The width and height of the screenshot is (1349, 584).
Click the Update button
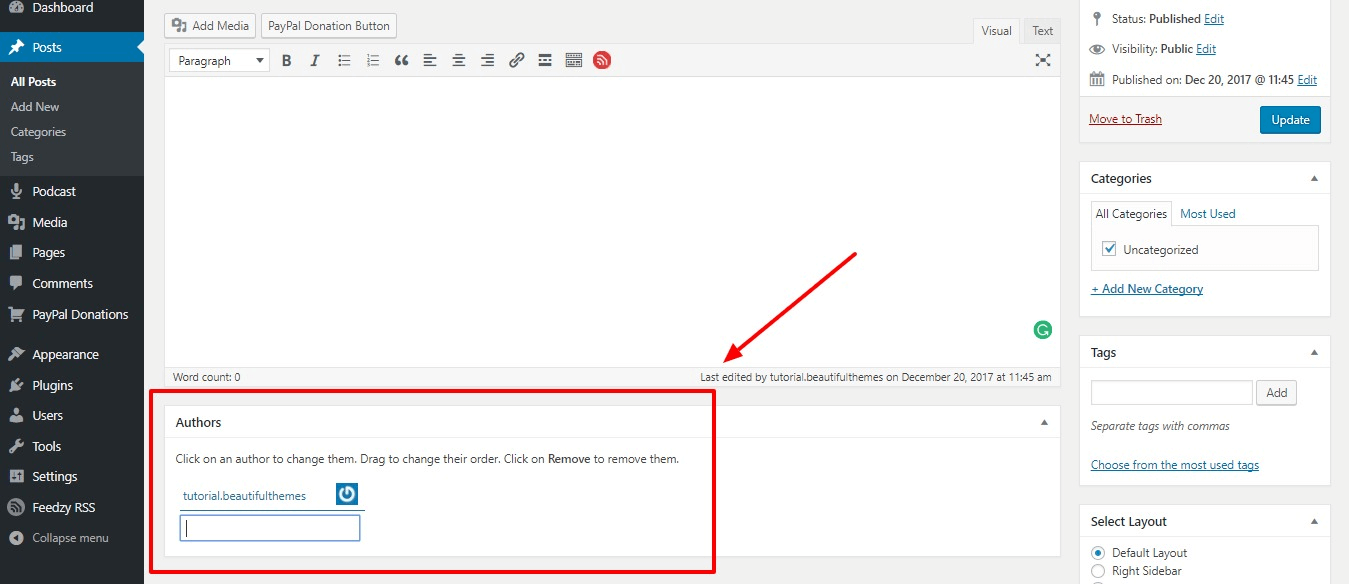pyautogui.click(x=1290, y=120)
